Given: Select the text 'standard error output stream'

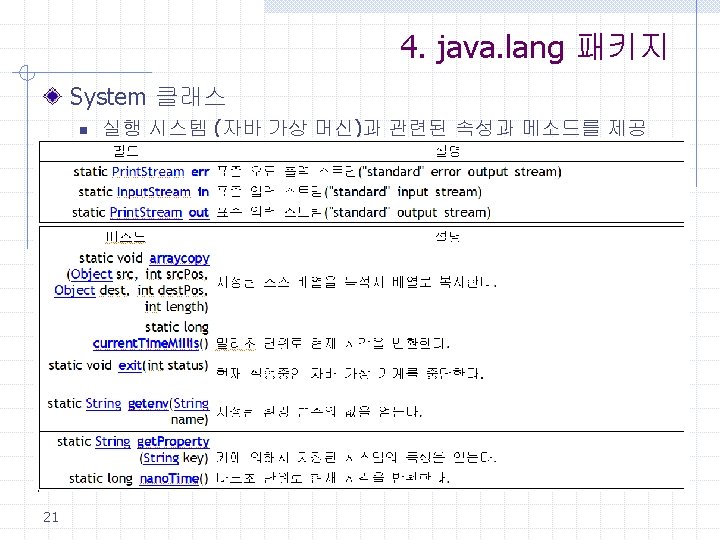Looking at the screenshot, I should coord(459,172).
